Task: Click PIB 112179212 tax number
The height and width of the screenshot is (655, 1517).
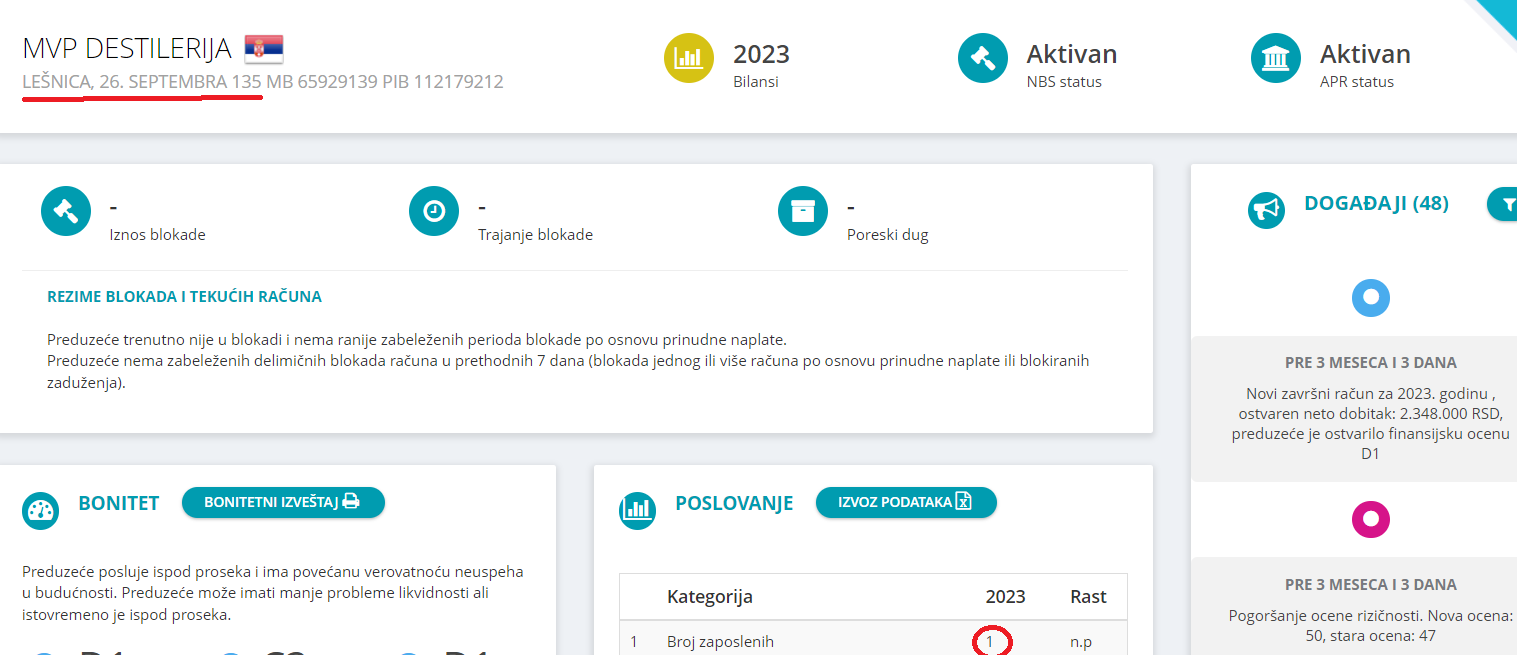Action: pyautogui.click(x=443, y=82)
